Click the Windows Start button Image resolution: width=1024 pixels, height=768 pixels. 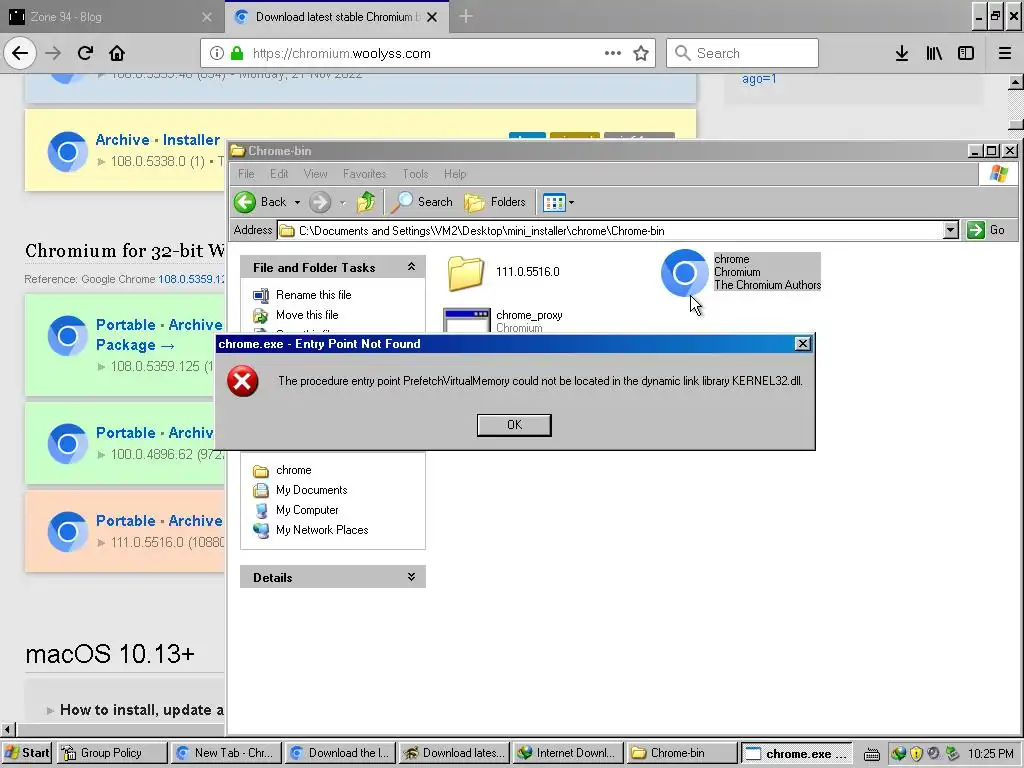tap(27, 753)
